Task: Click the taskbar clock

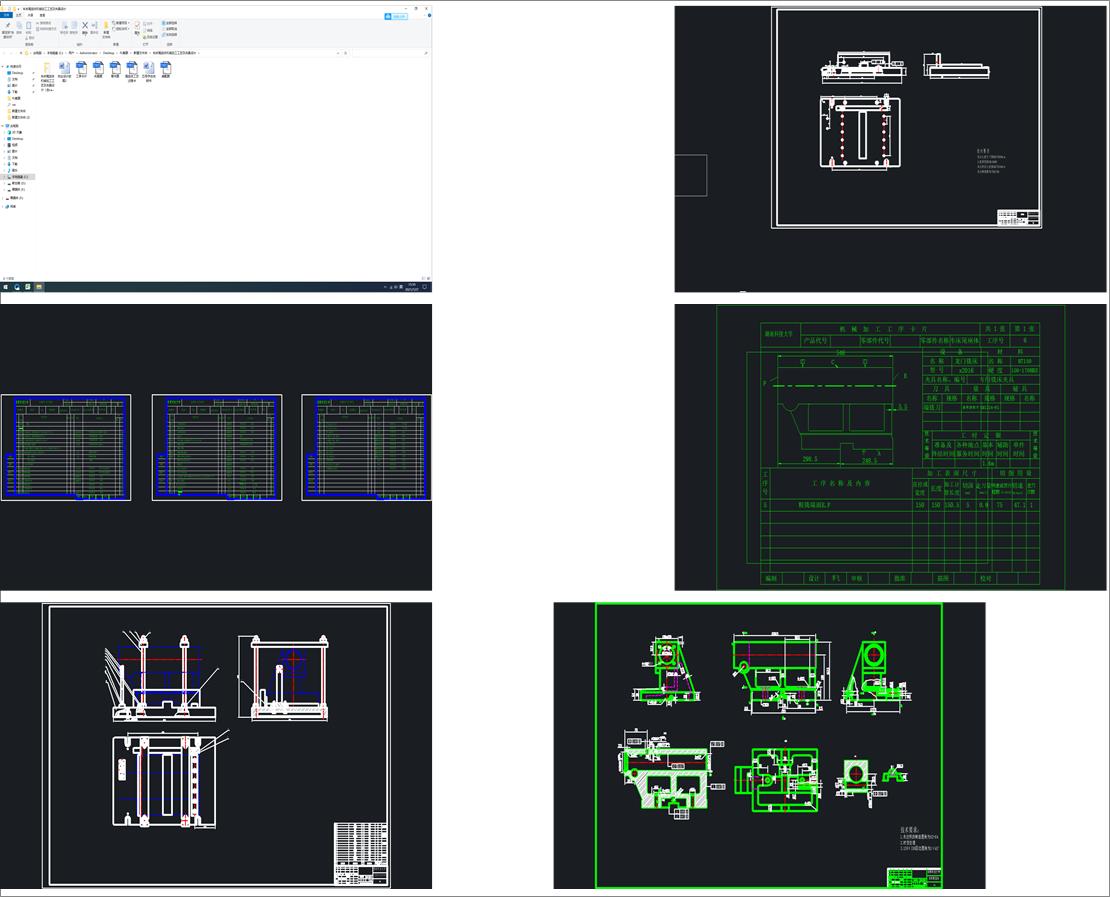Action: coord(411,287)
